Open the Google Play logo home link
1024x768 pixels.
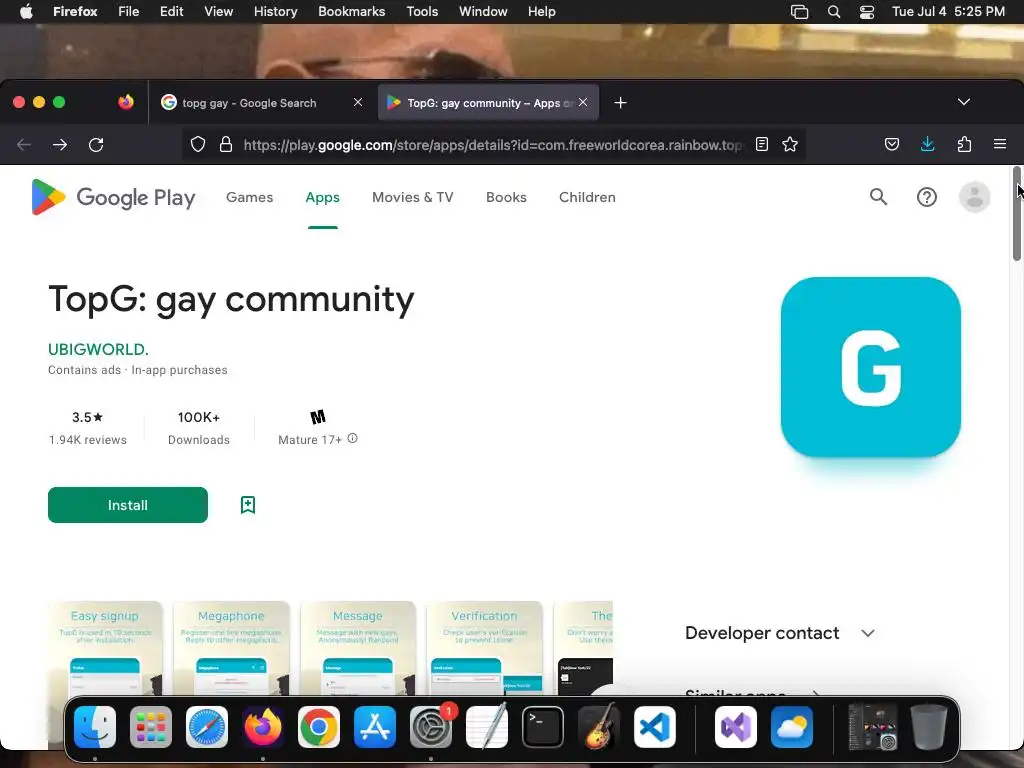coord(113,197)
